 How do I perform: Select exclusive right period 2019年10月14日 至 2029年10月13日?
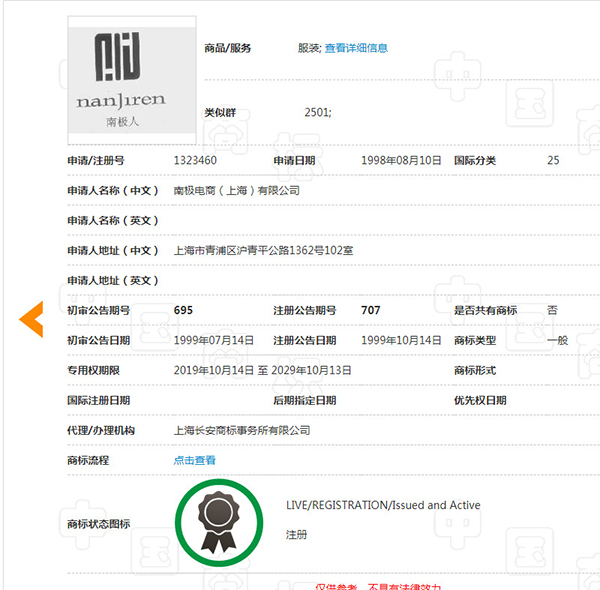click(262, 370)
